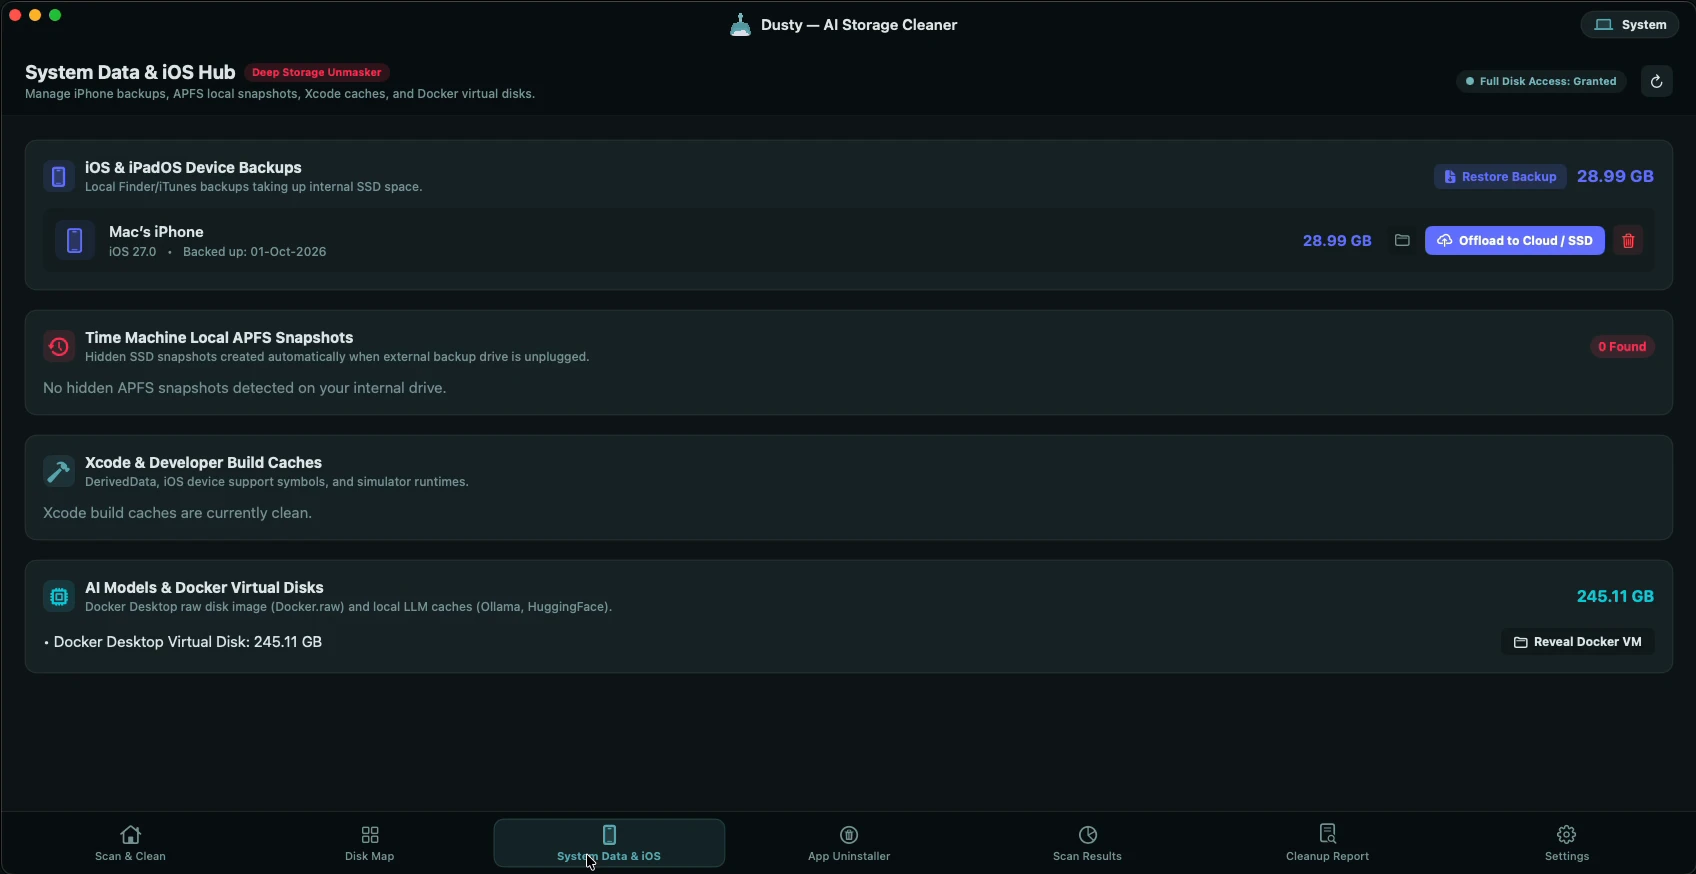The image size is (1696, 874).
Task: Click the iOS & iPadOS Device Backups heading
Action: [193, 168]
